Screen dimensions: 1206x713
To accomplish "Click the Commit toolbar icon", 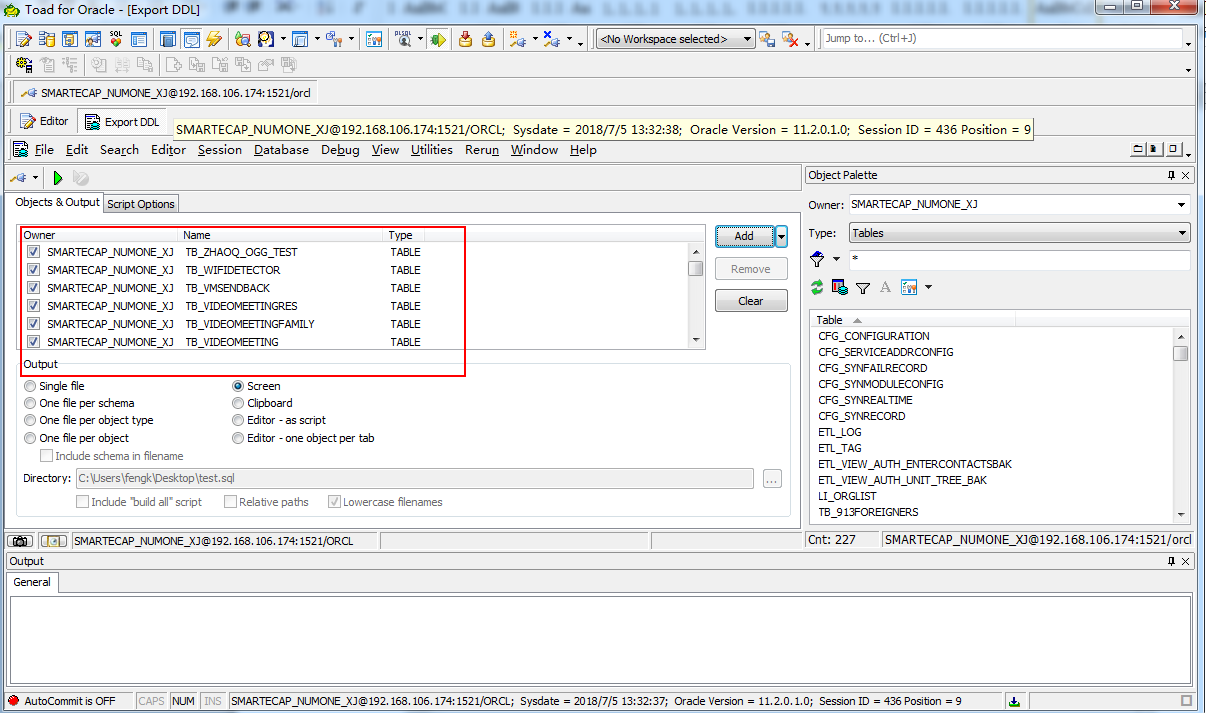I will pos(465,39).
